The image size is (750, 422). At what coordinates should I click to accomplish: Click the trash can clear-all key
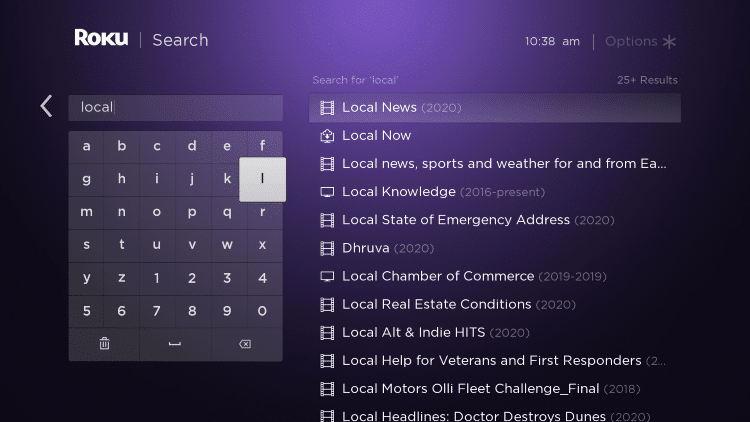104,344
